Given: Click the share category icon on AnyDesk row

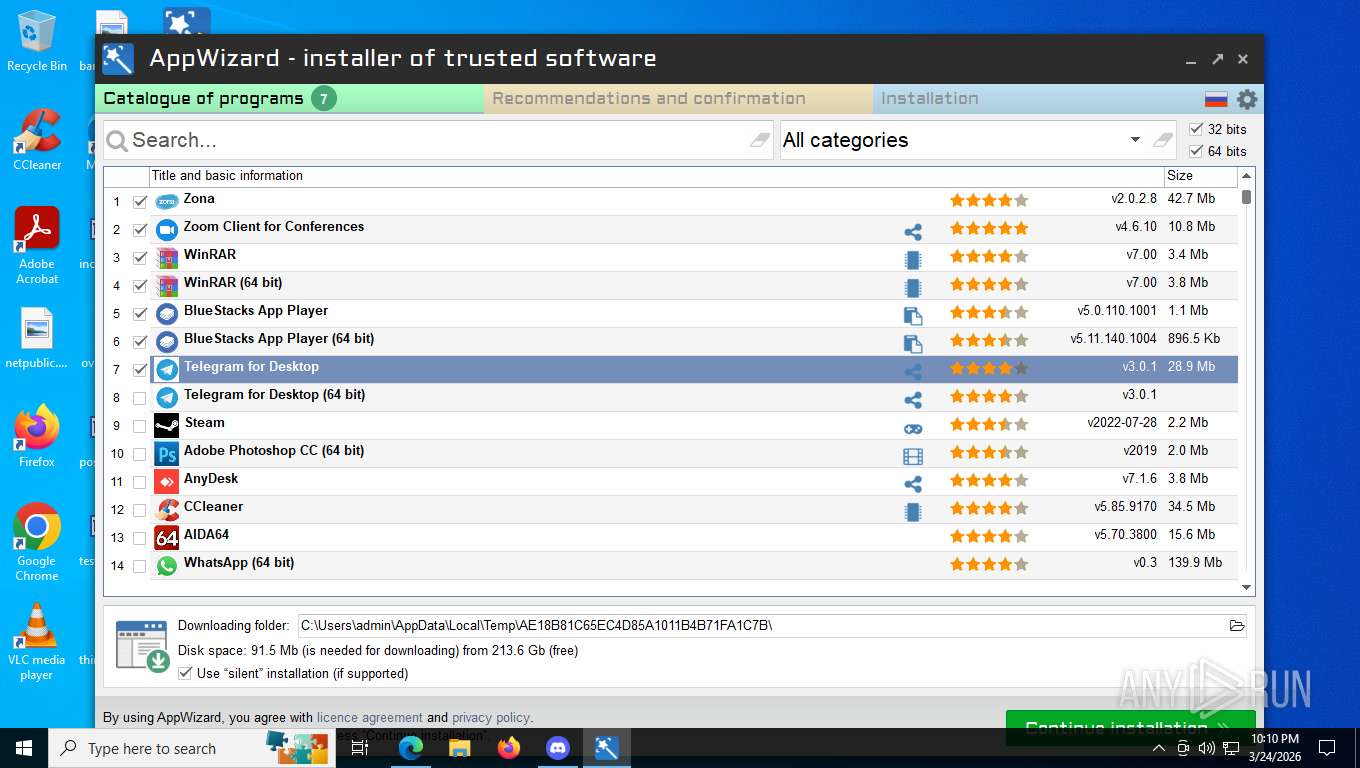Looking at the screenshot, I should point(913,484).
